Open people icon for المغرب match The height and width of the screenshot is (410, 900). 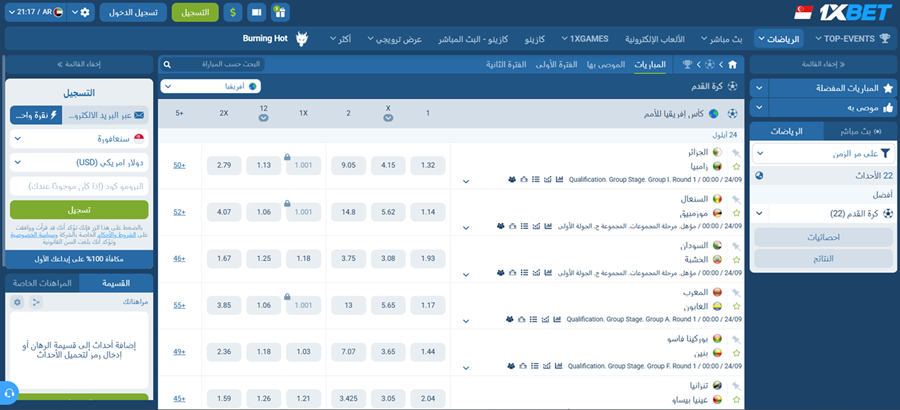click(510, 319)
